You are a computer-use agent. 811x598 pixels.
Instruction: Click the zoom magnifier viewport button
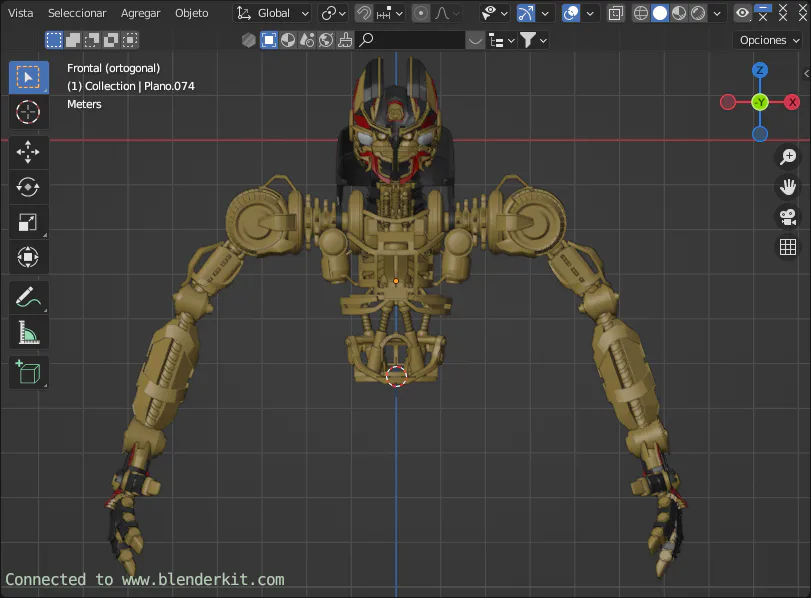point(788,156)
